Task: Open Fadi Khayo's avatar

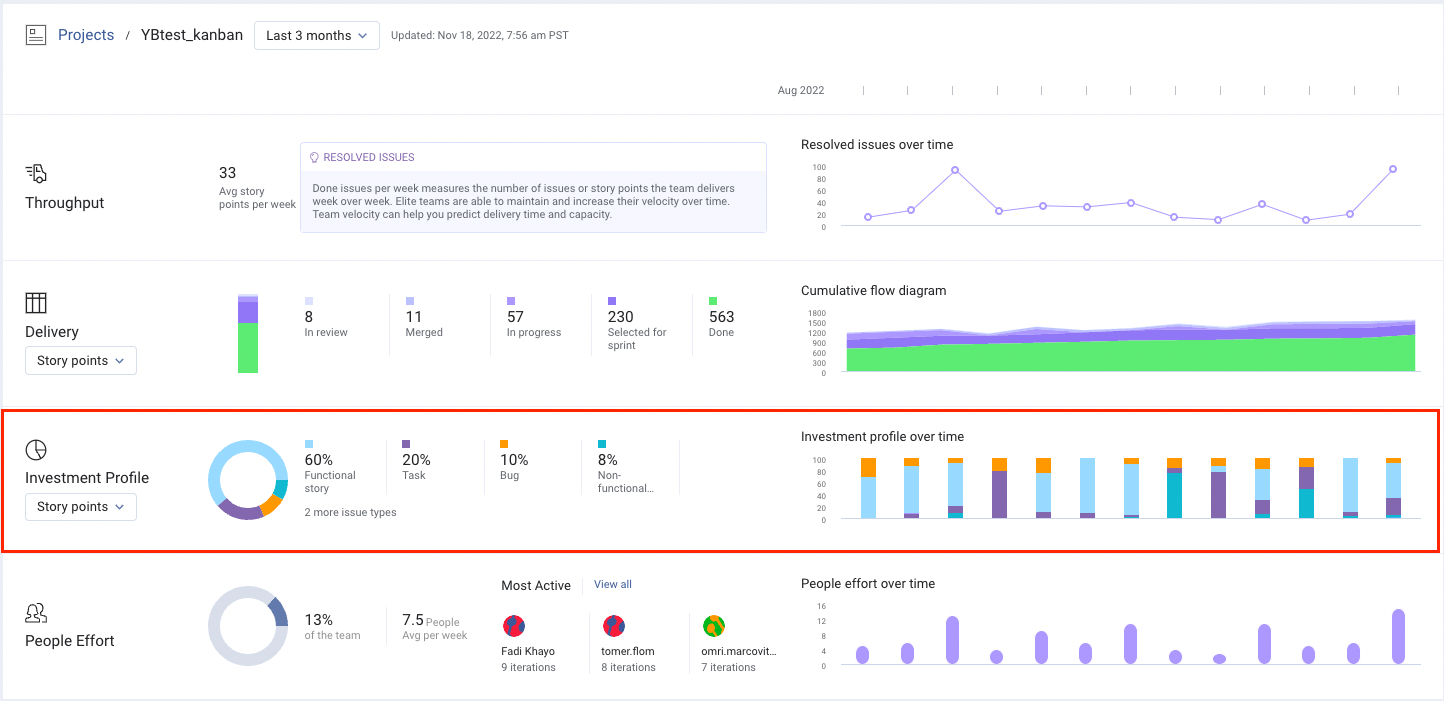Action: pyautogui.click(x=514, y=625)
